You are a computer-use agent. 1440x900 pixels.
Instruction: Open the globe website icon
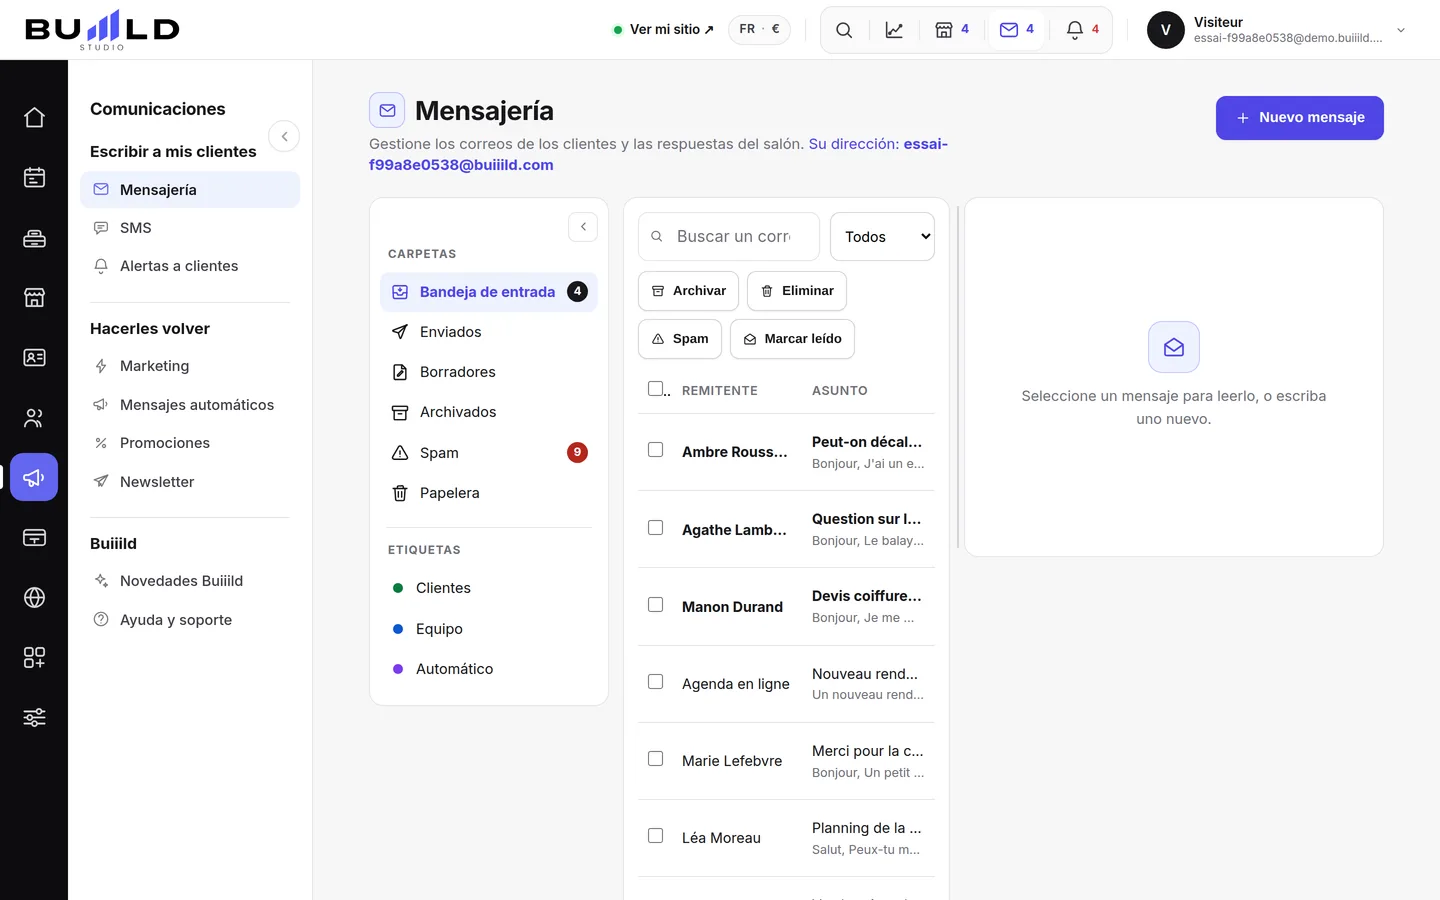(34, 598)
